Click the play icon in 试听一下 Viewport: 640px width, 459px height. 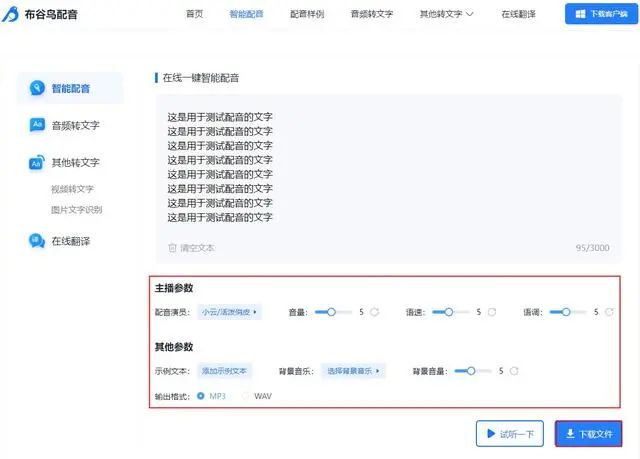pos(491,433)
